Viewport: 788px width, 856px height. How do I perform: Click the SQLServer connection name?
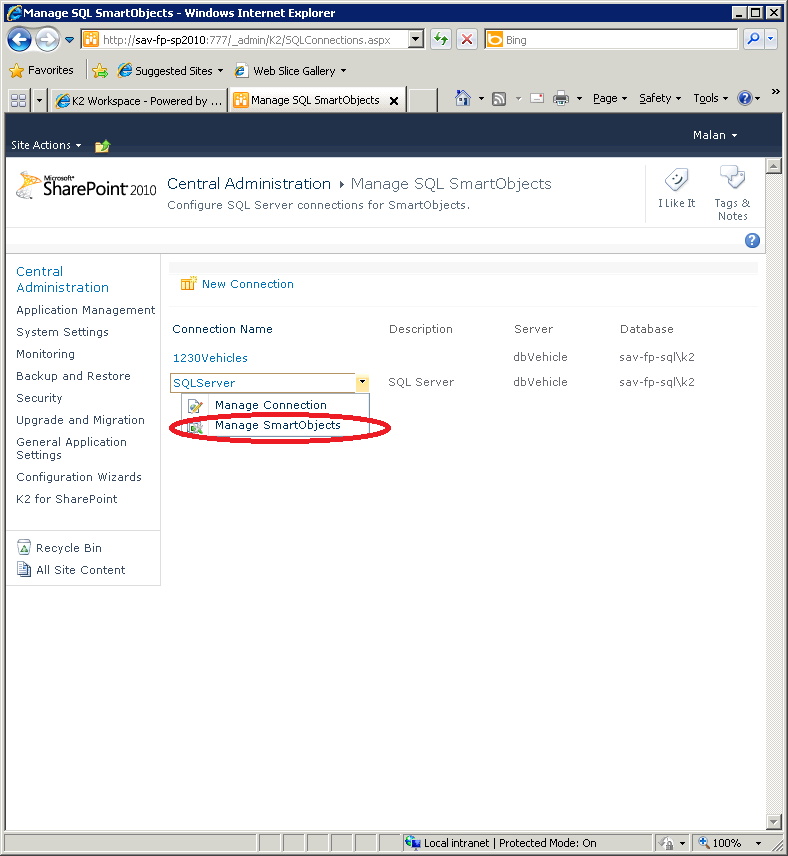204,383
